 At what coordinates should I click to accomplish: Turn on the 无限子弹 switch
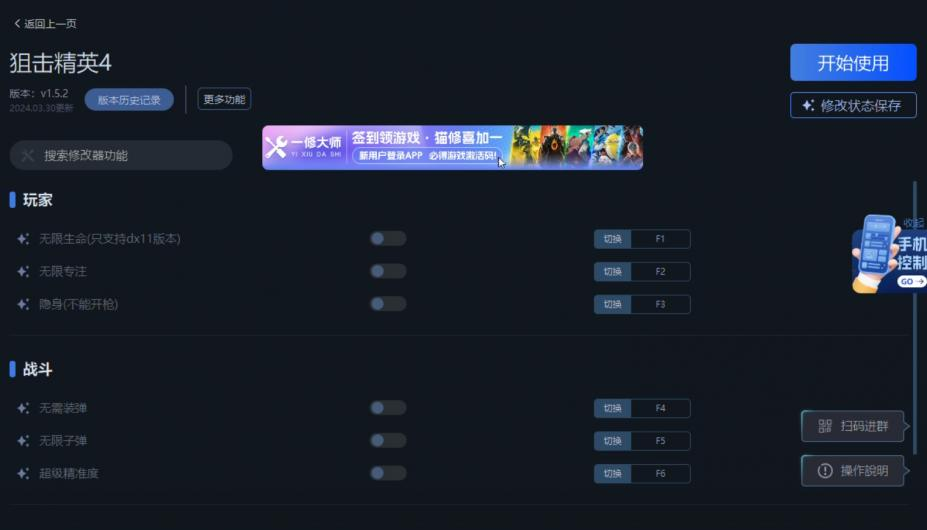pos(388,440)
